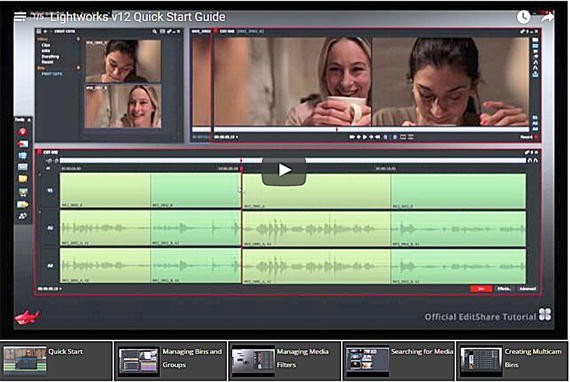The width and height of the screenshot is (570, 382).
Task: Click the Share arrow icon on the video
Action: [547, 16]
